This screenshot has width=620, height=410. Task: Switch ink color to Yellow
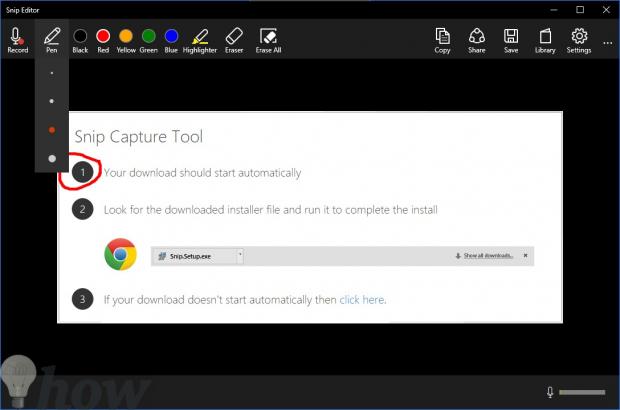[x=126, y=36]
